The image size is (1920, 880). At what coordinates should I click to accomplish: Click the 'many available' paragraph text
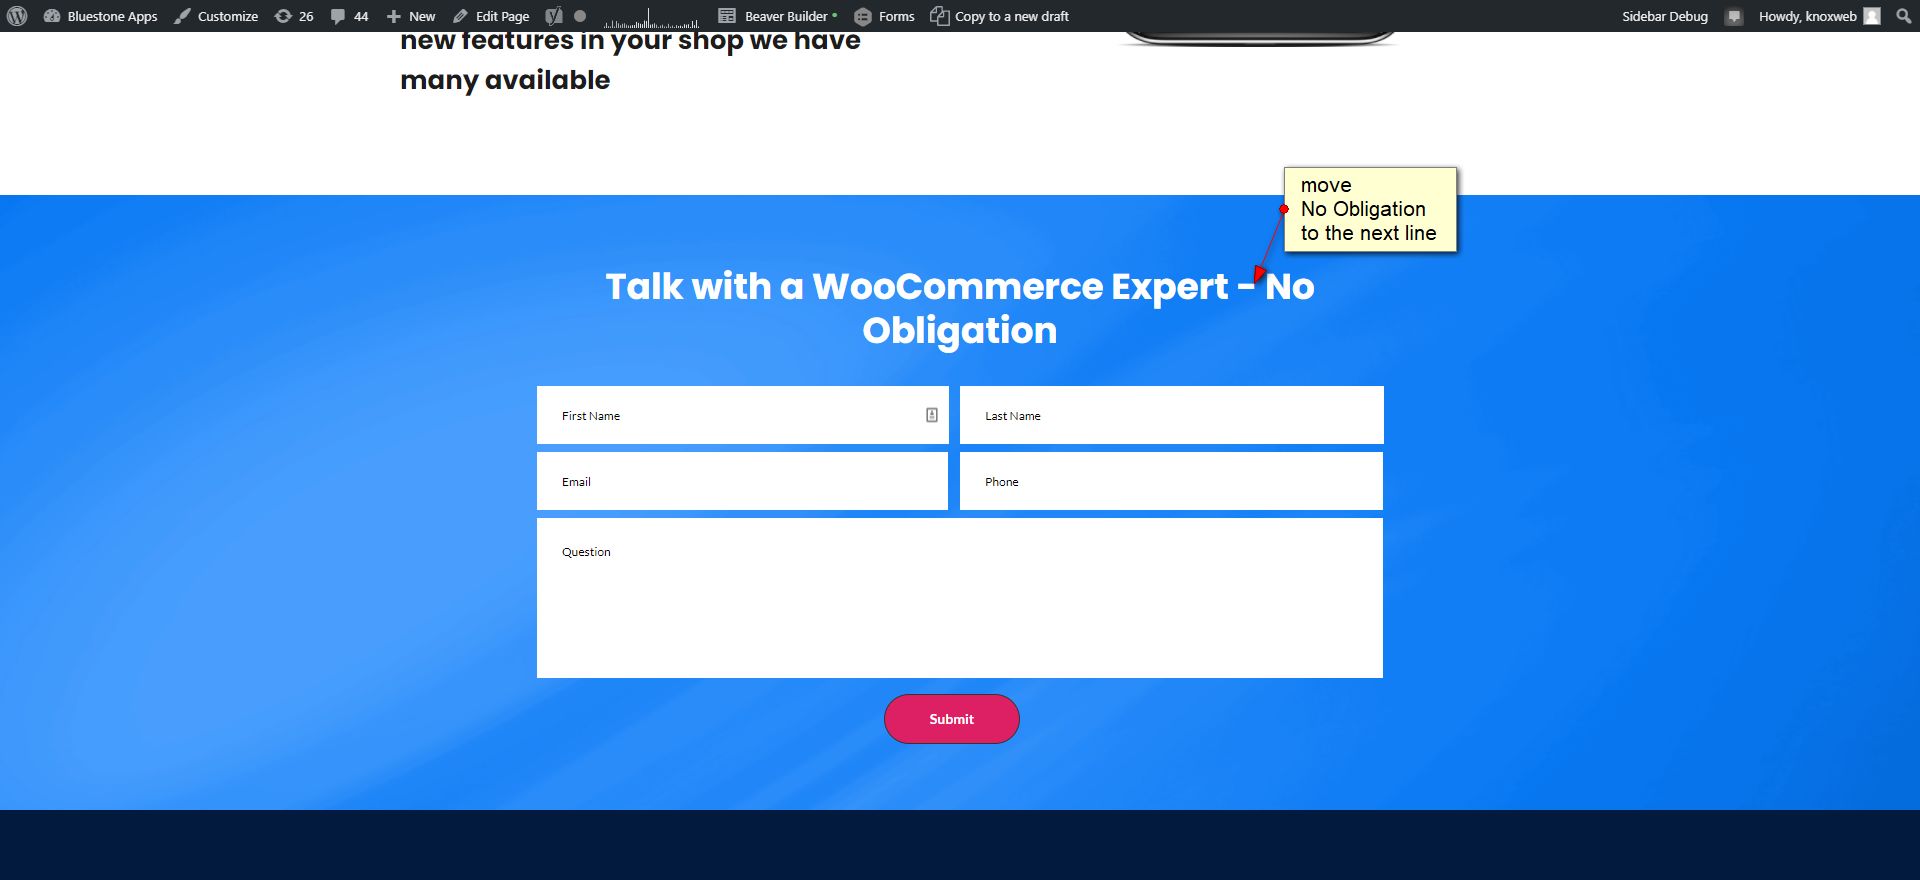coord(505,80)
